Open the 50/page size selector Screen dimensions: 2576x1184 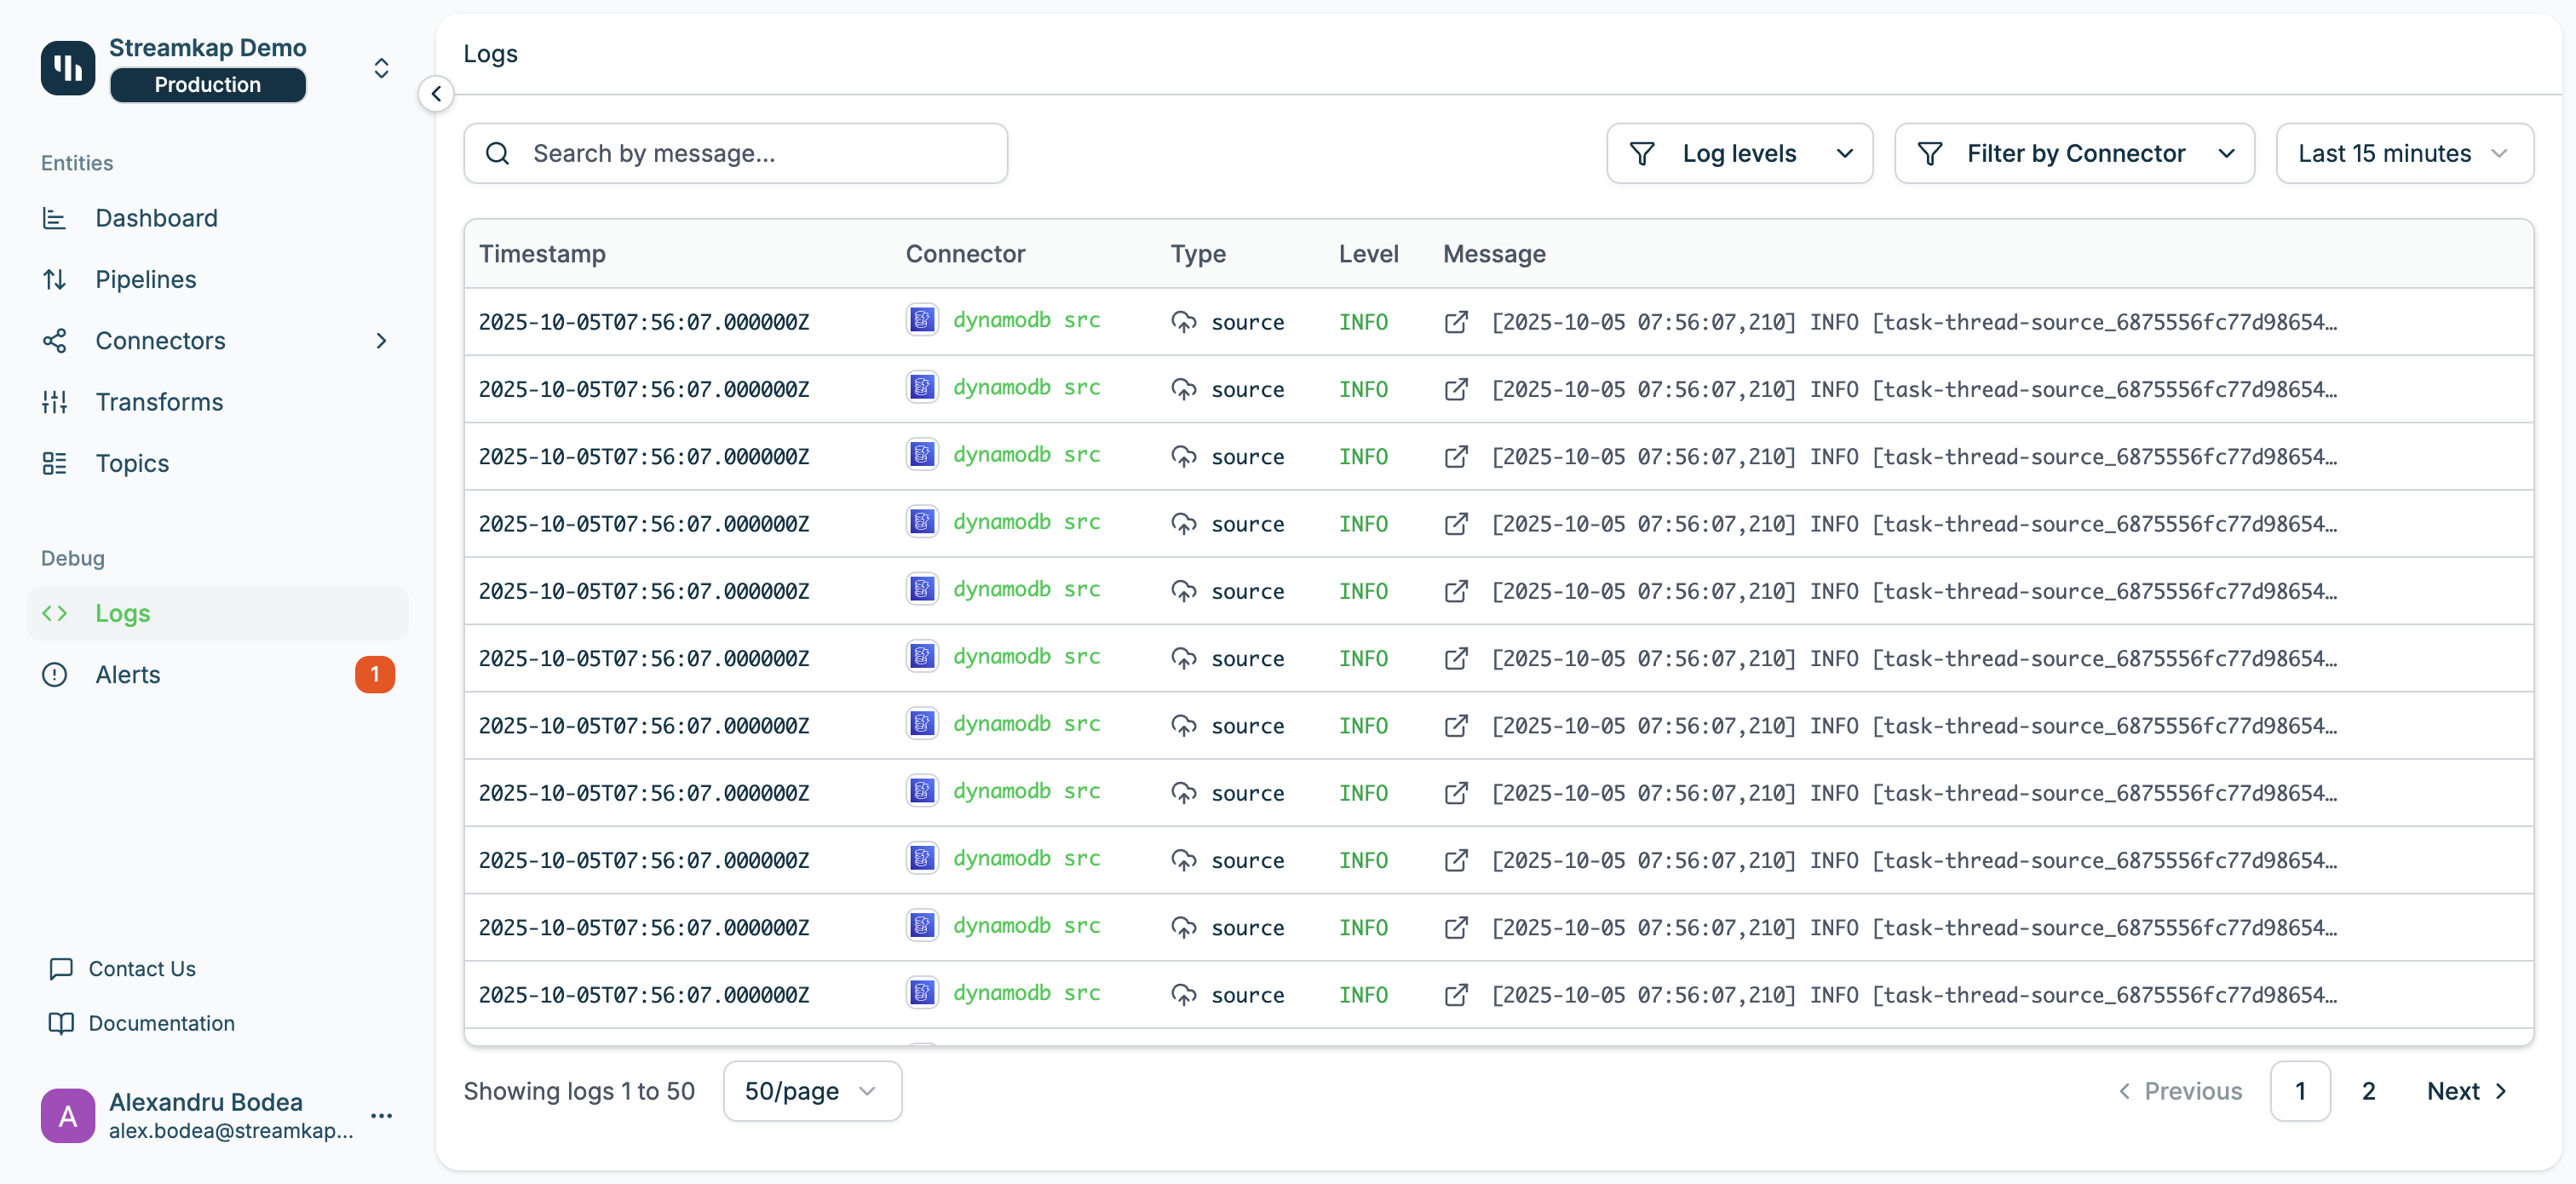(x=811, y=1091)
